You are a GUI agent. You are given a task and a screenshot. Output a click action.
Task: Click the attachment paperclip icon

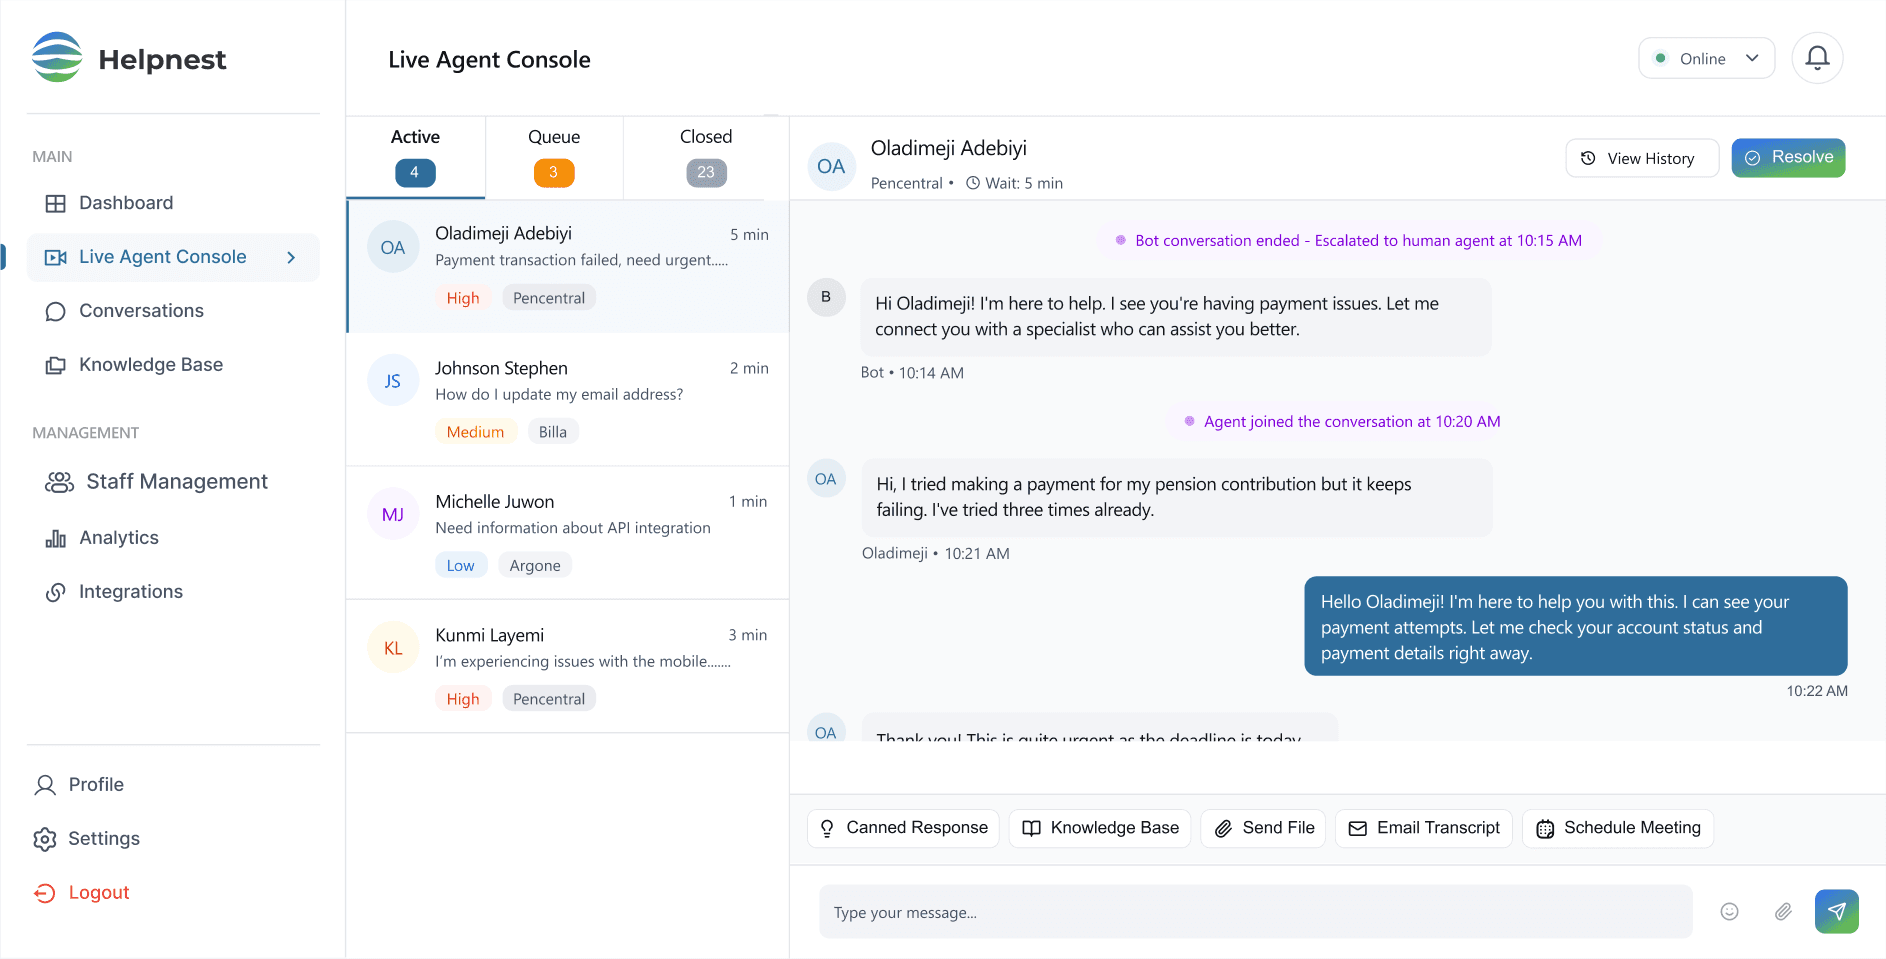pos(1783,911)
